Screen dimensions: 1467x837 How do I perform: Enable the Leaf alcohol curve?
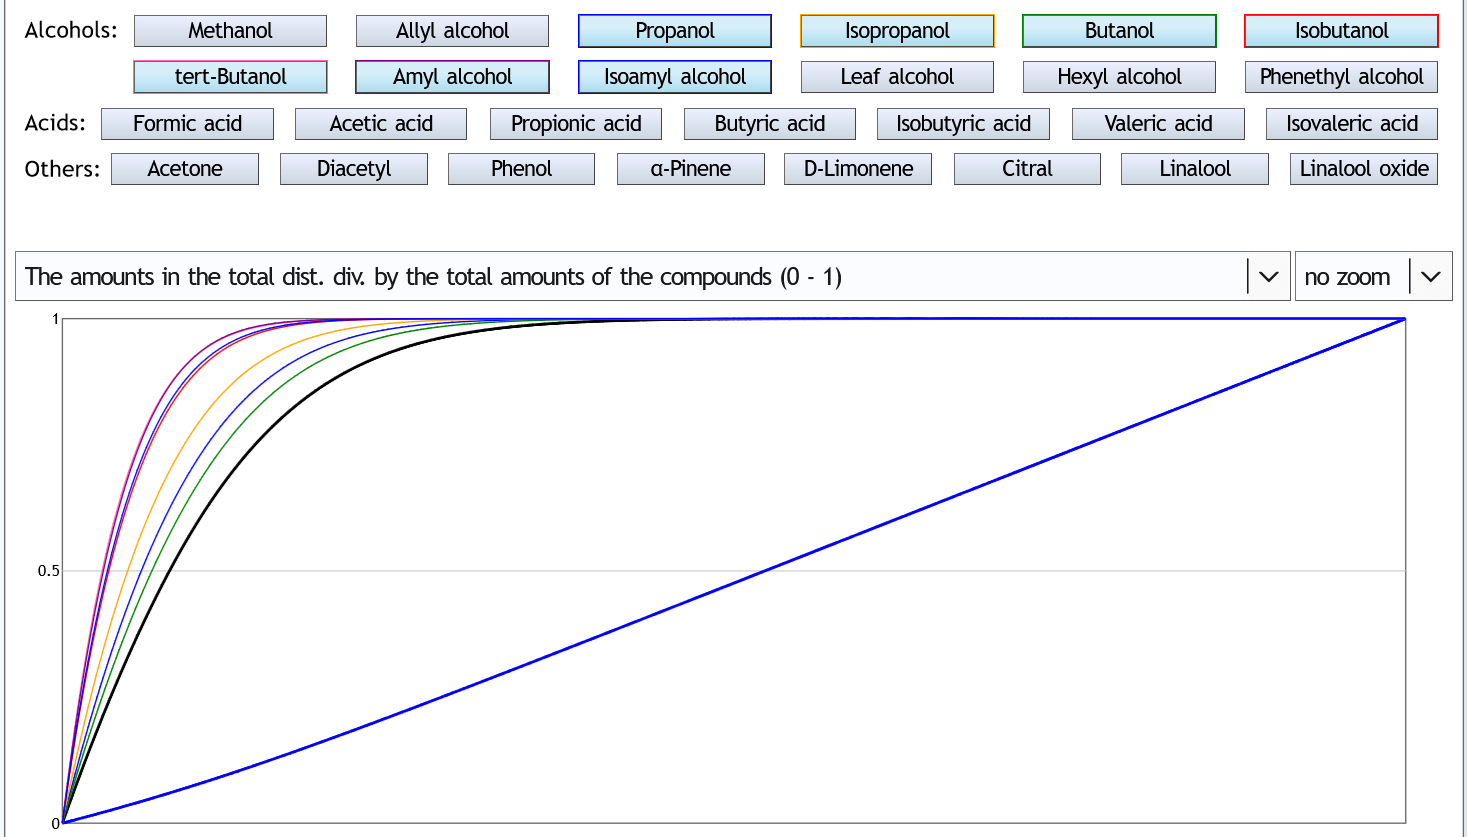[x=897, y=77]
